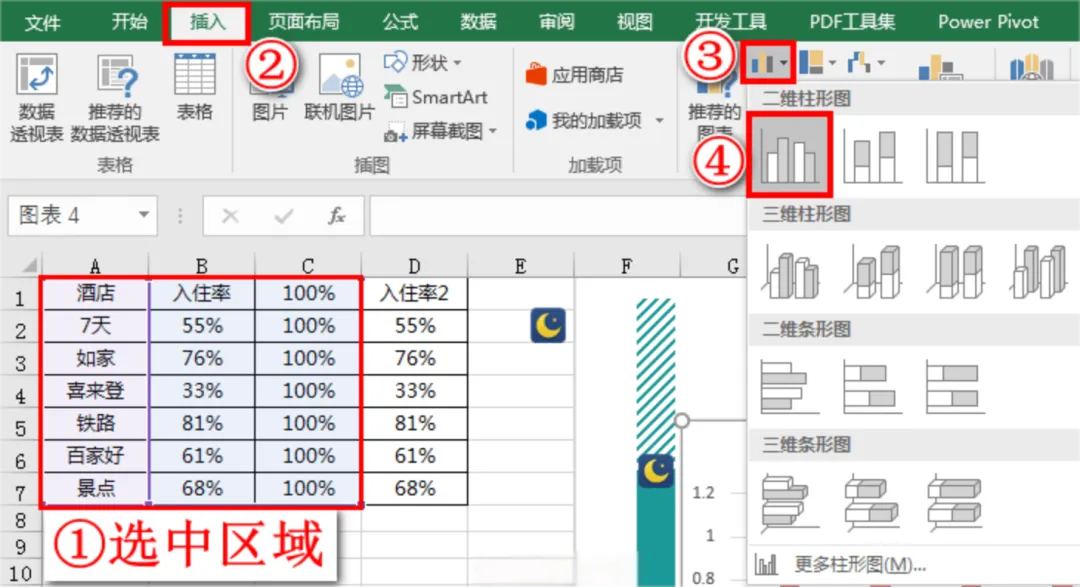
Task: Switch to the 公式 tab
Action: 400,22
